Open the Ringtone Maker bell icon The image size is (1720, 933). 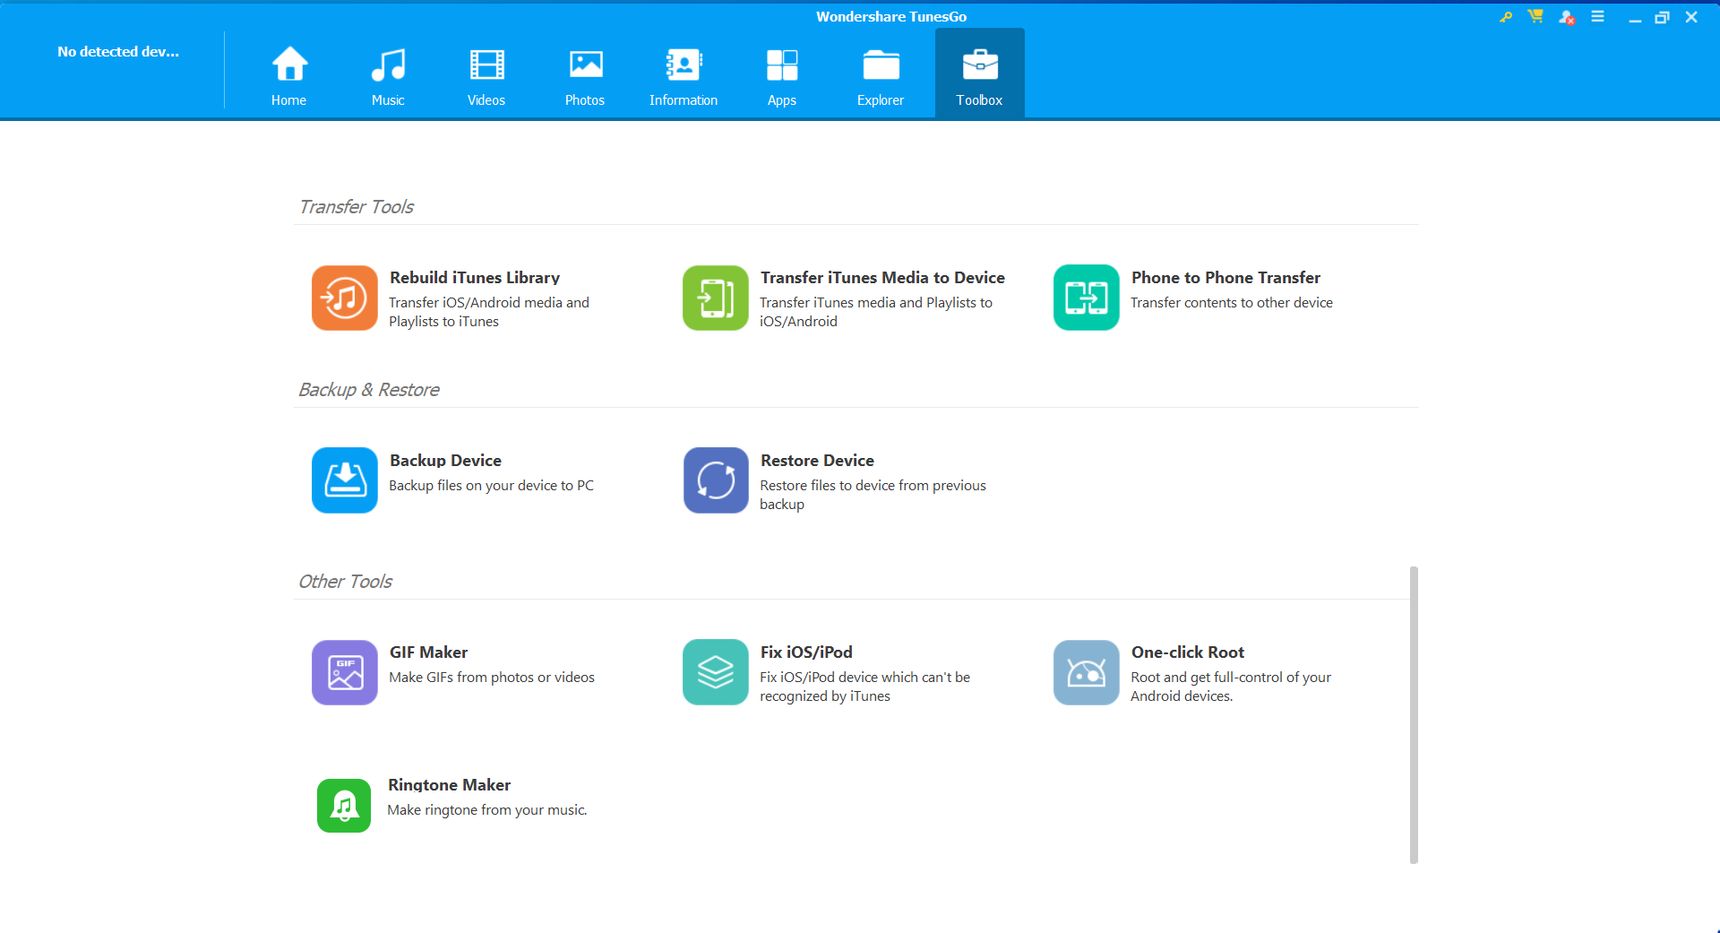(344, 805)
